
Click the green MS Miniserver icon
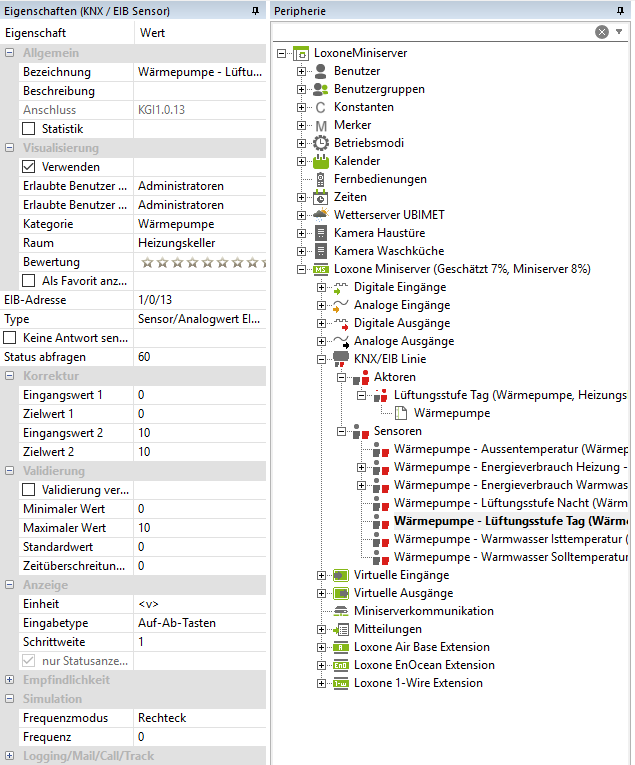tap(320, 269)
